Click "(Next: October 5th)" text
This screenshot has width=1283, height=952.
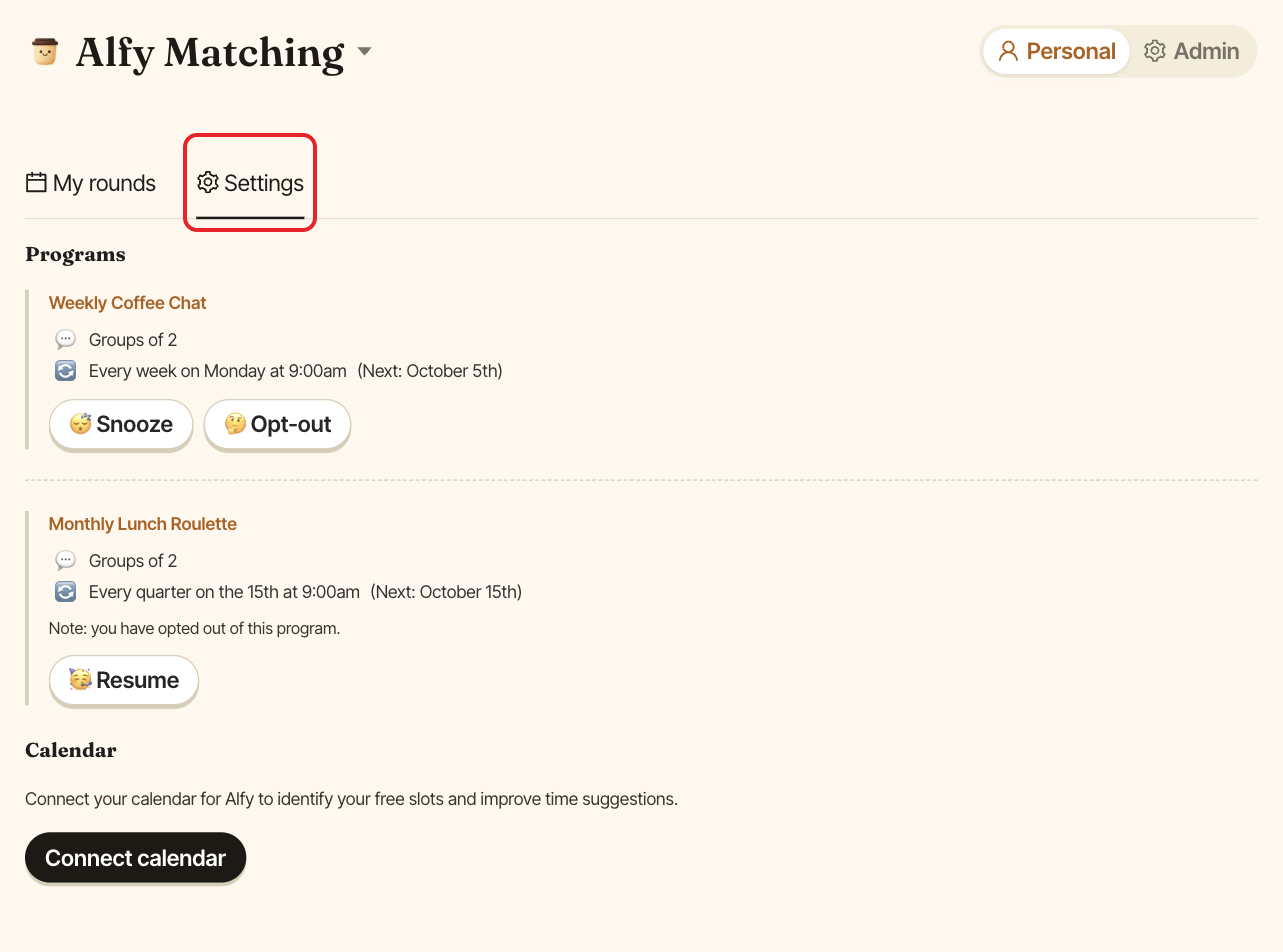pyautogui.click(x=430, y=371)
